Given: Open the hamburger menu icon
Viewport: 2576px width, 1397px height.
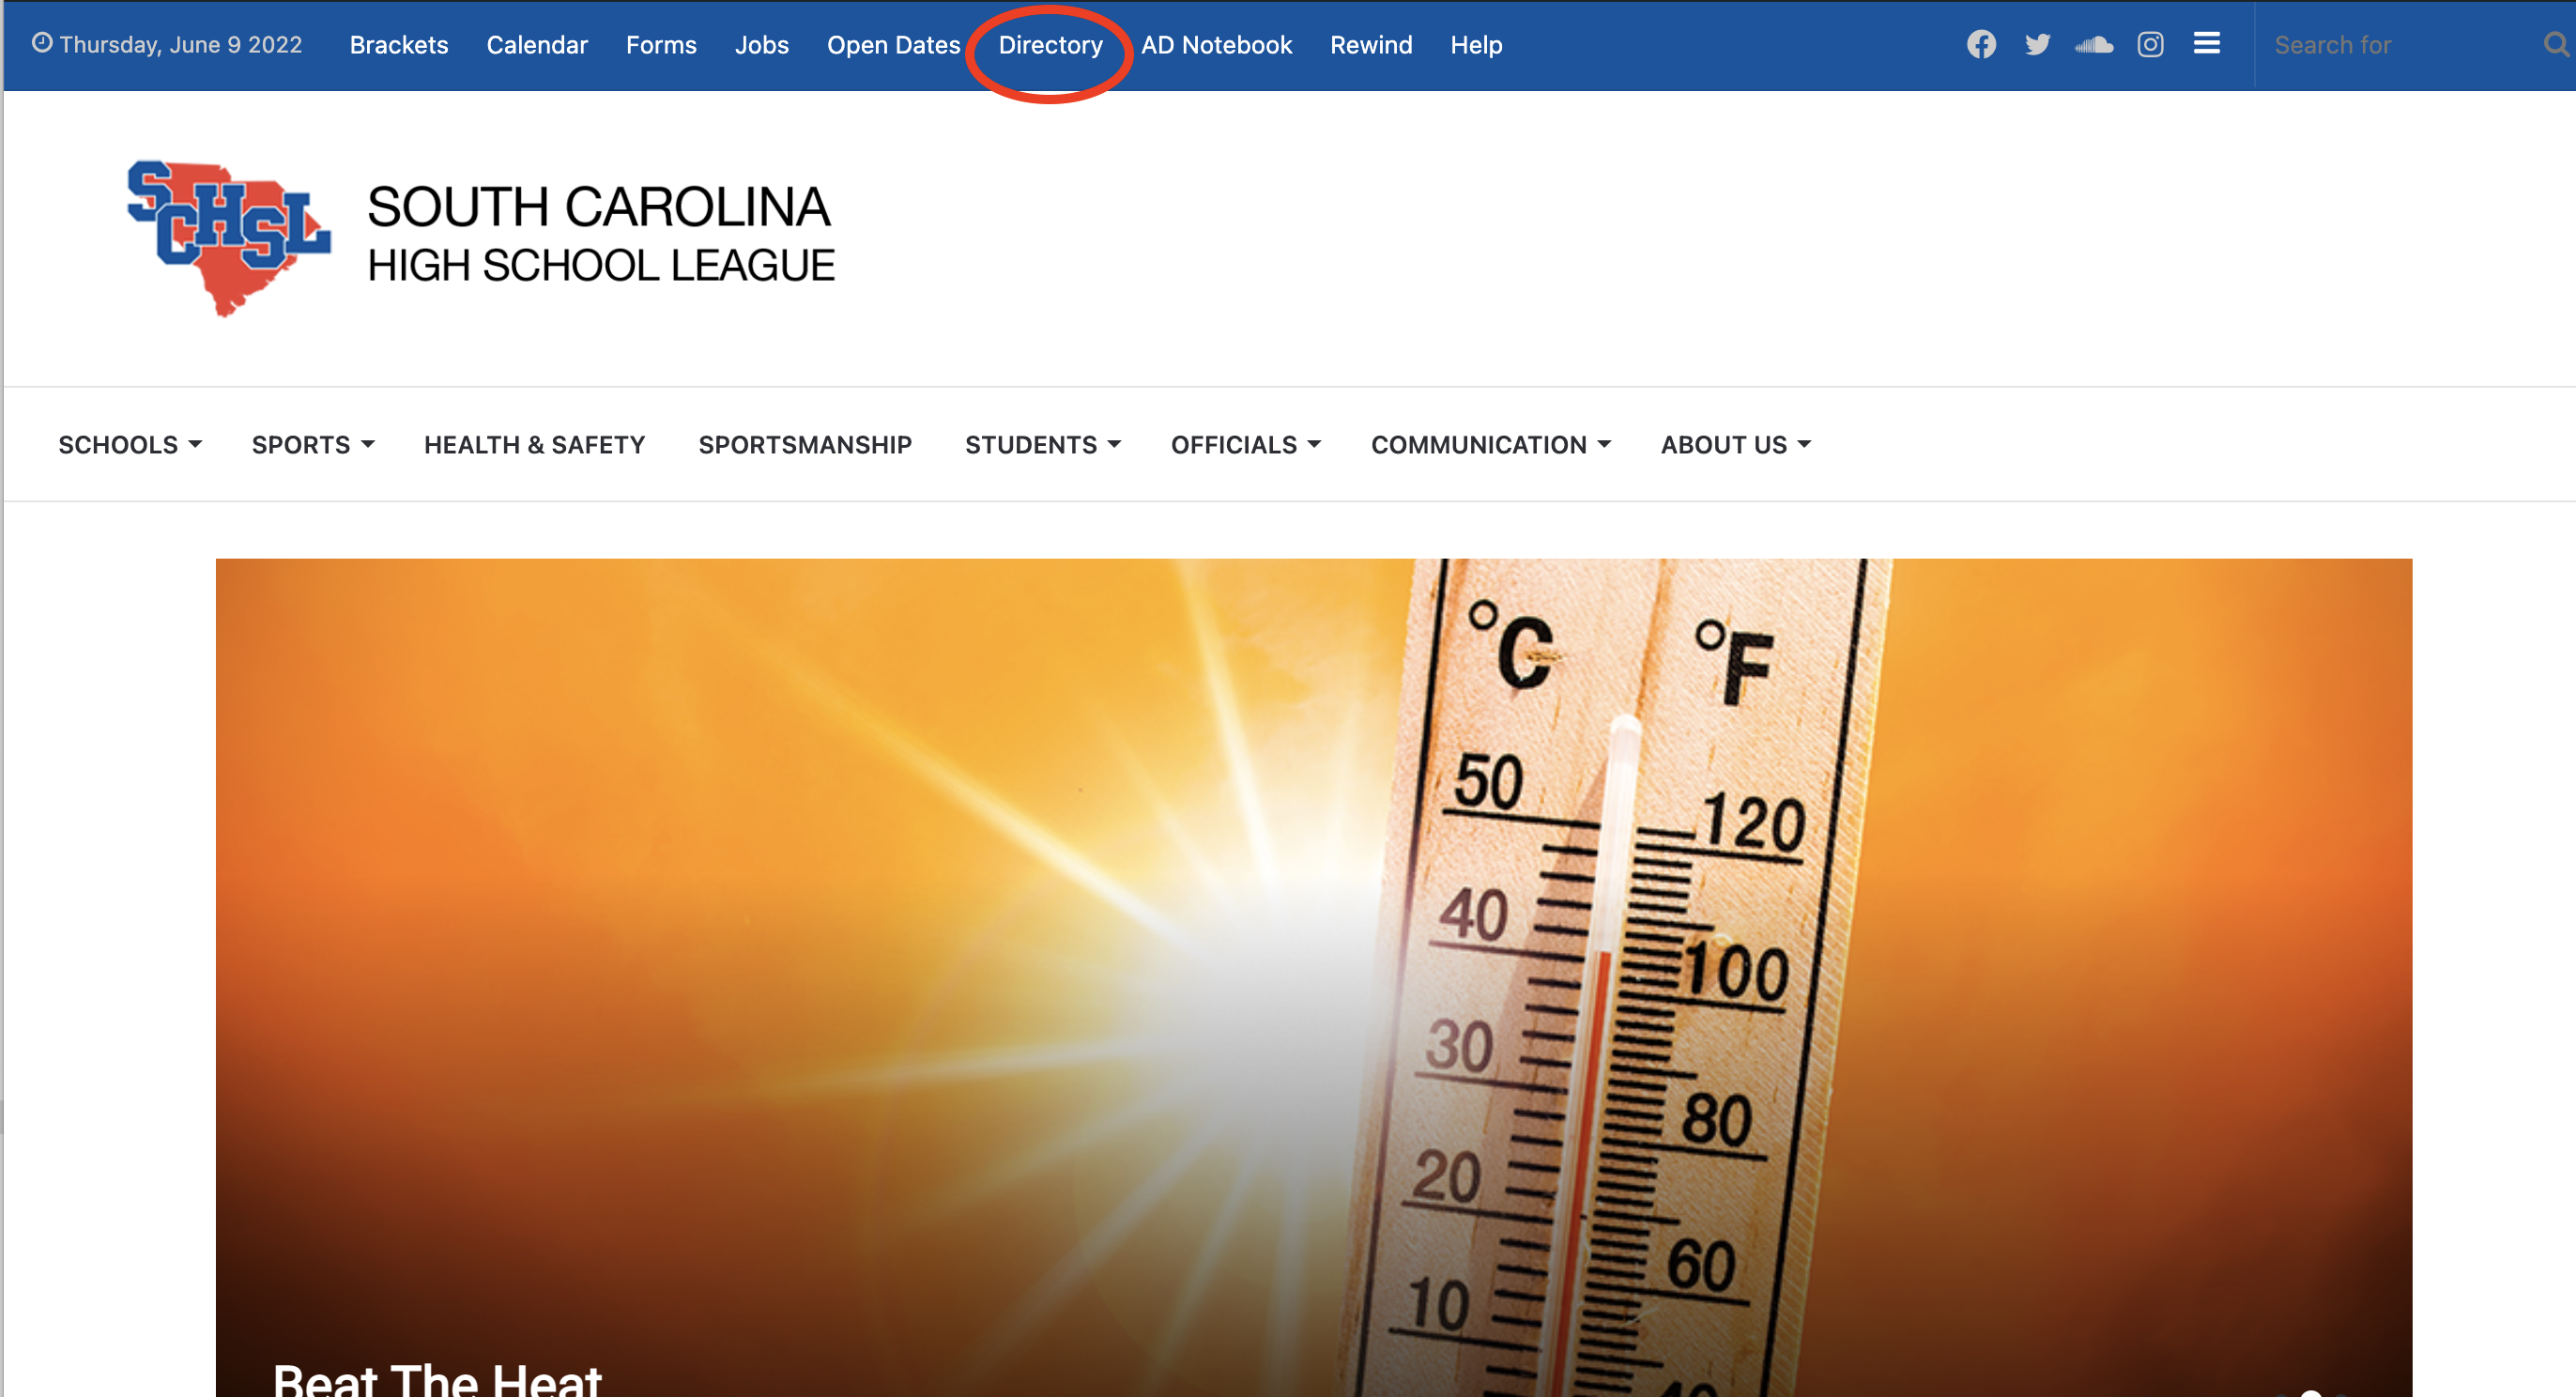Looking at the screenshot, I should pos(2207,43).
